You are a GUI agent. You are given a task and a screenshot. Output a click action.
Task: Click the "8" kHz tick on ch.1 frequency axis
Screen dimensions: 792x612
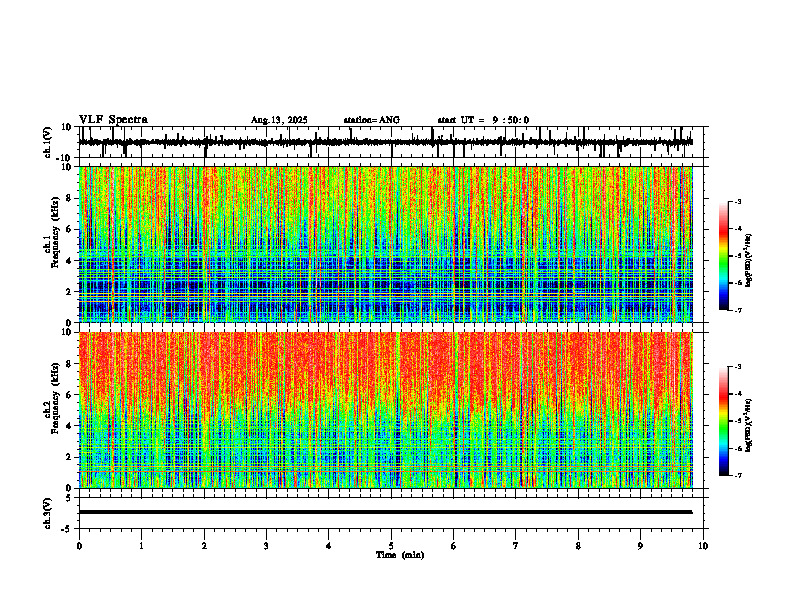coord(69,198)
